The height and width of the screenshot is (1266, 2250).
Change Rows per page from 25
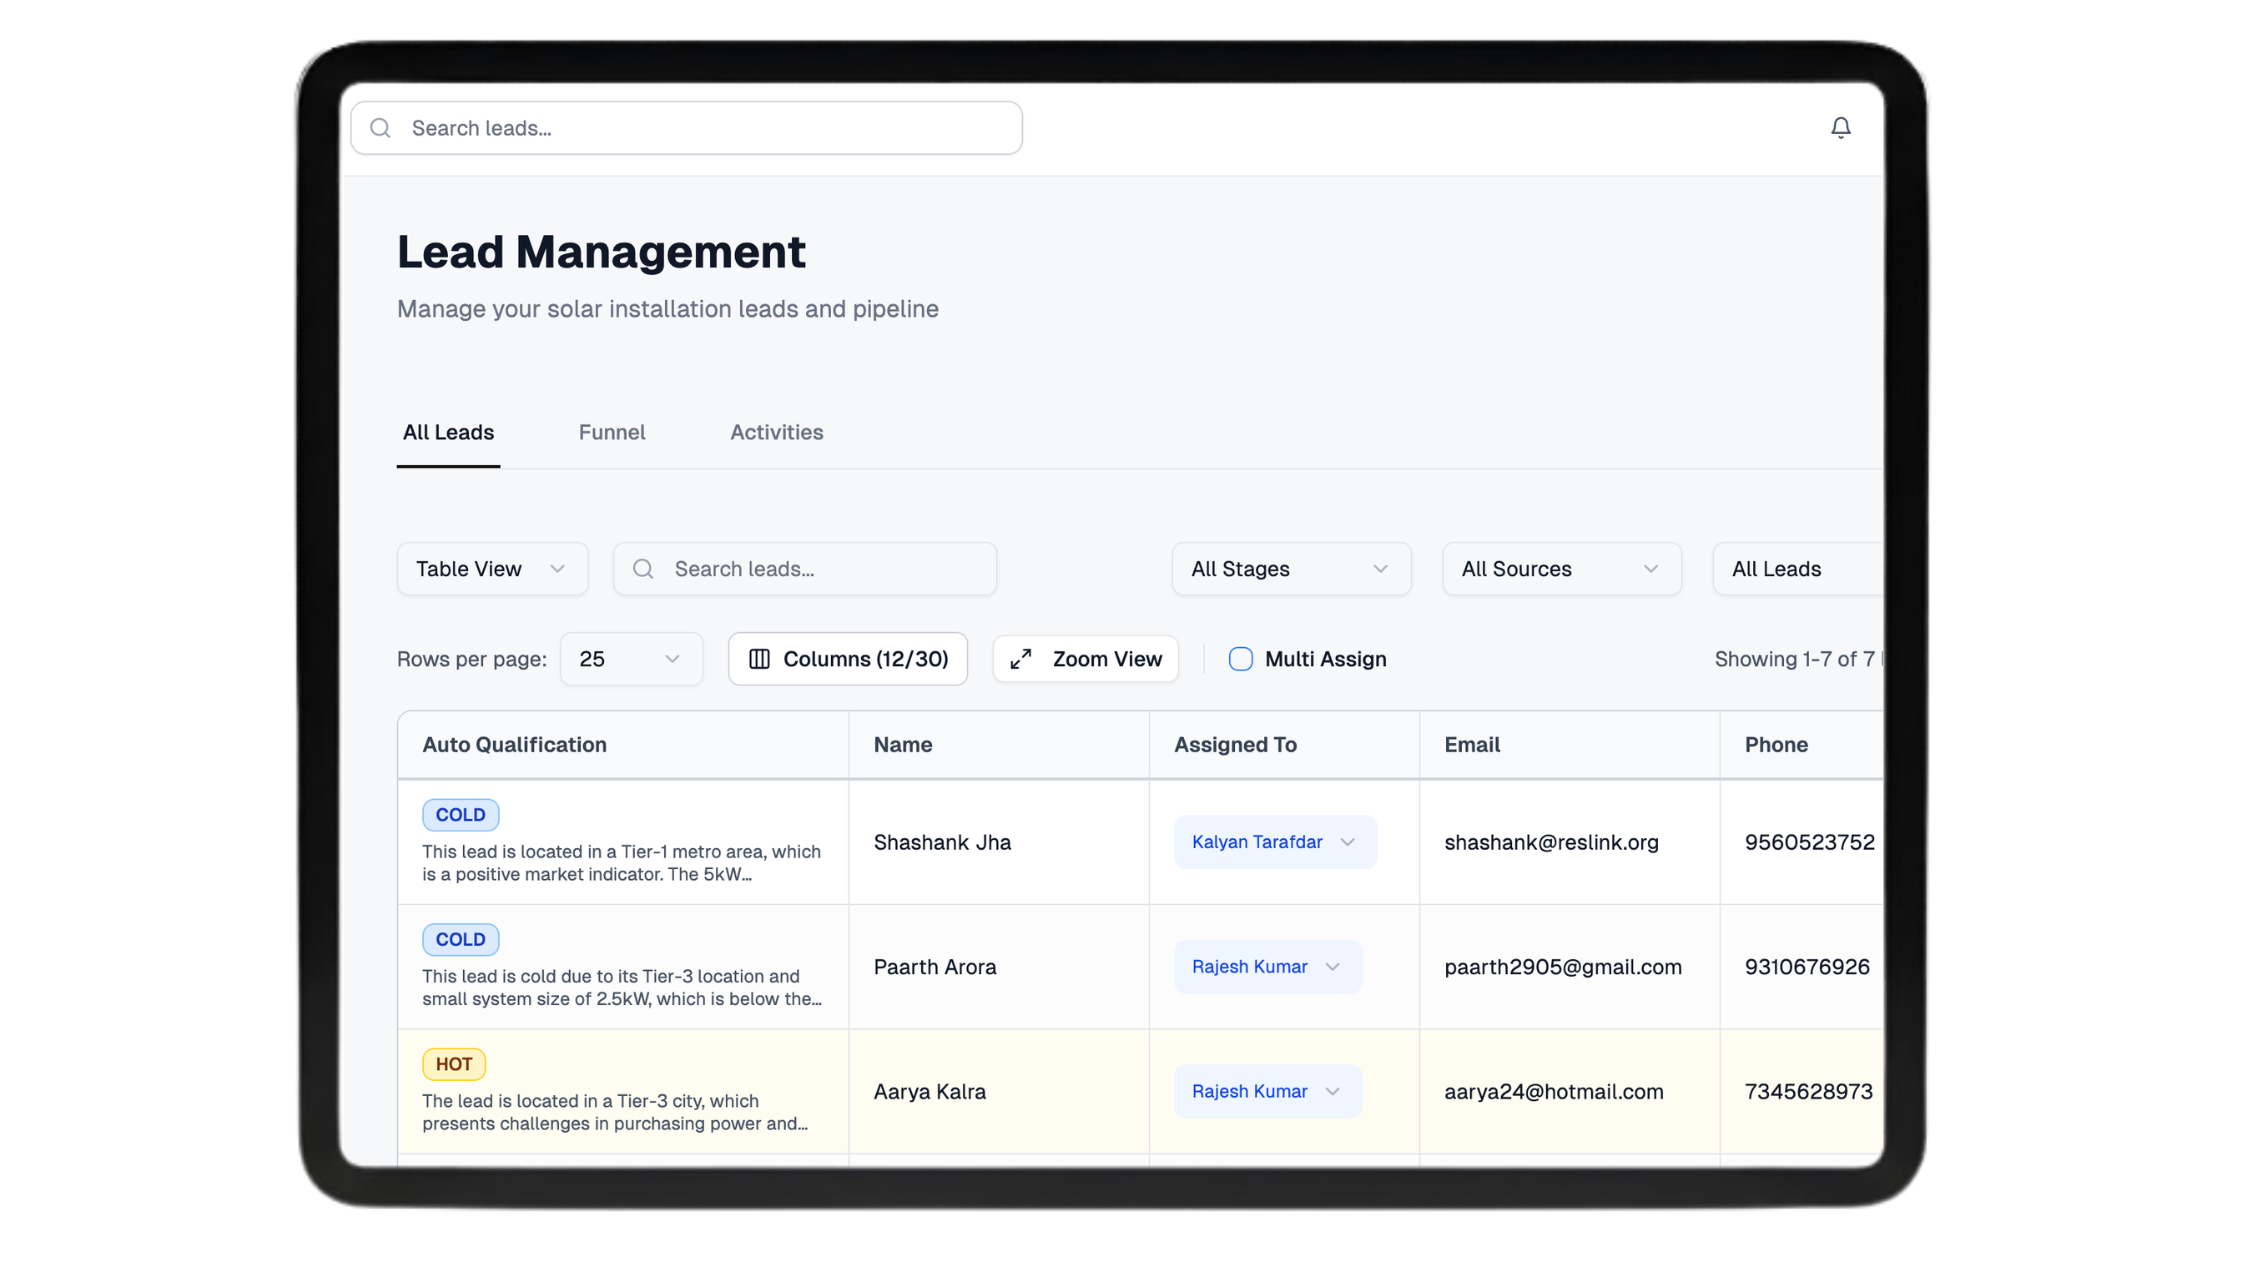[630, 658]
